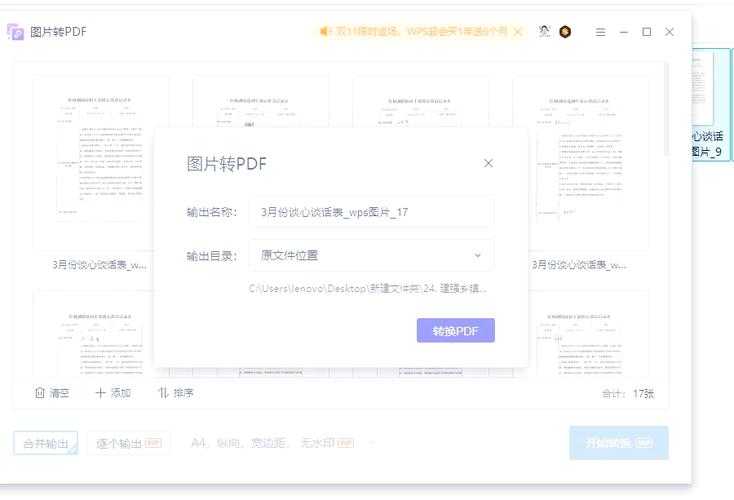Open the 输出目录 dropdown showing 原文件位置
This screenshot has height=500, width=734.
[x=372, y=255]
